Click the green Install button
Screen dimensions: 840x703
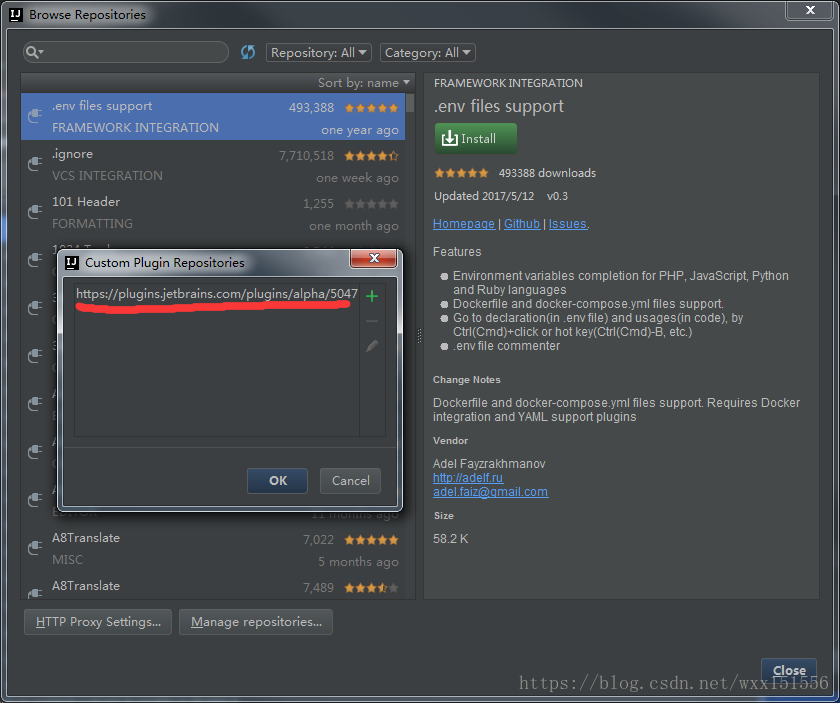point(476,139)
